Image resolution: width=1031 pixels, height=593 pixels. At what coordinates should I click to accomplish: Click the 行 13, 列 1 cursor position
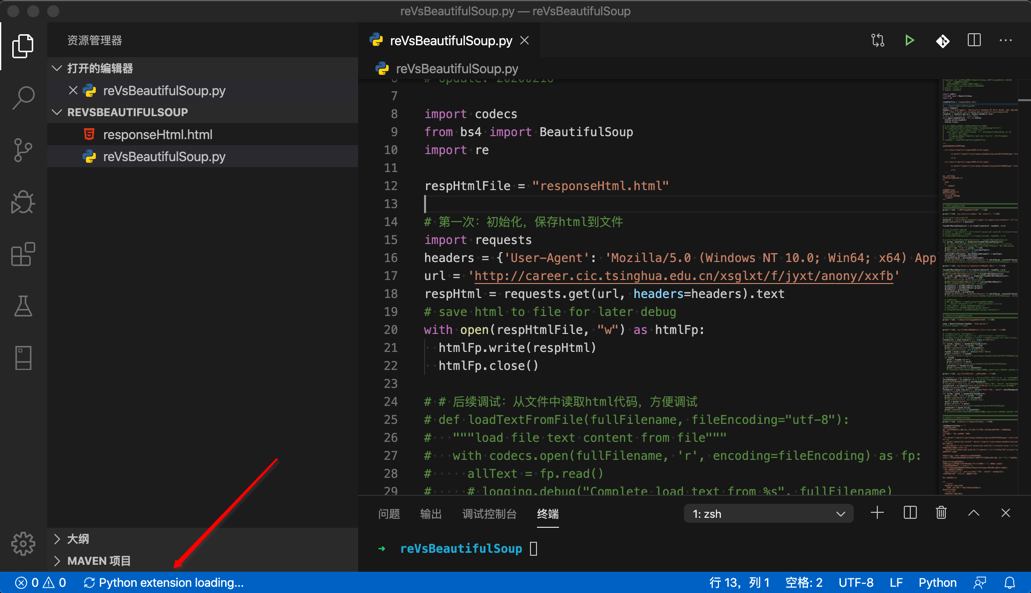tap(739, 582)
